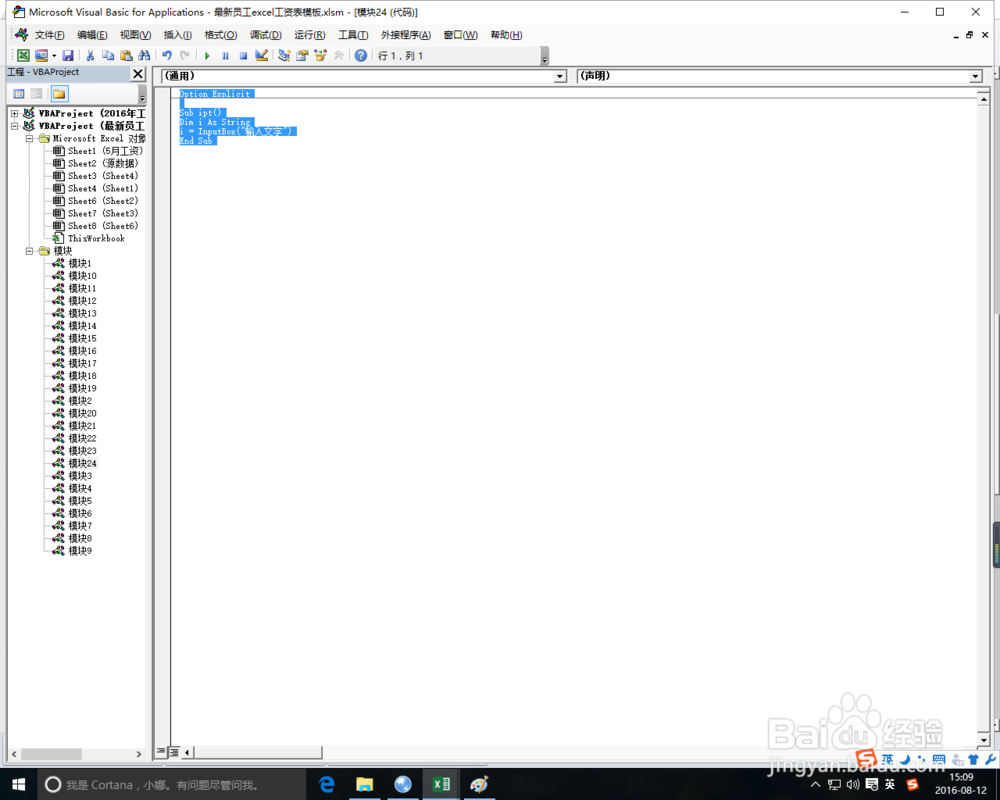1000x800 pixels.
Task: Open Project Explorer from the toolbar icon
Action: pyautogui.click(x=284, y=56)
